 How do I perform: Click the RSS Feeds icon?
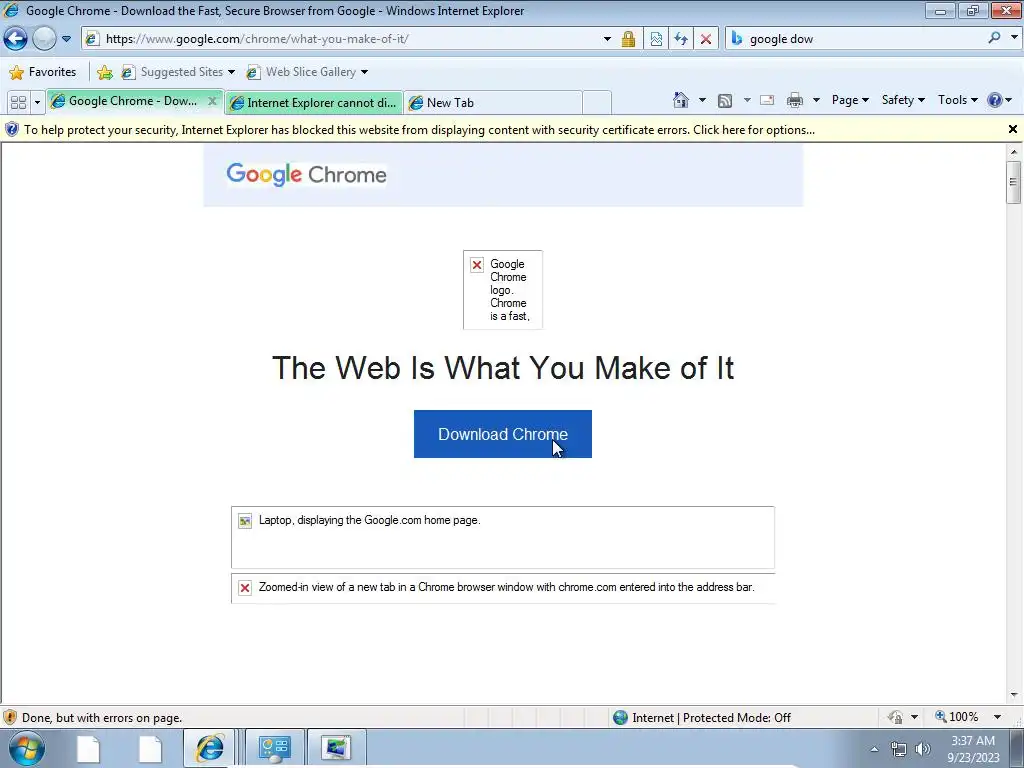pos(725,100)
